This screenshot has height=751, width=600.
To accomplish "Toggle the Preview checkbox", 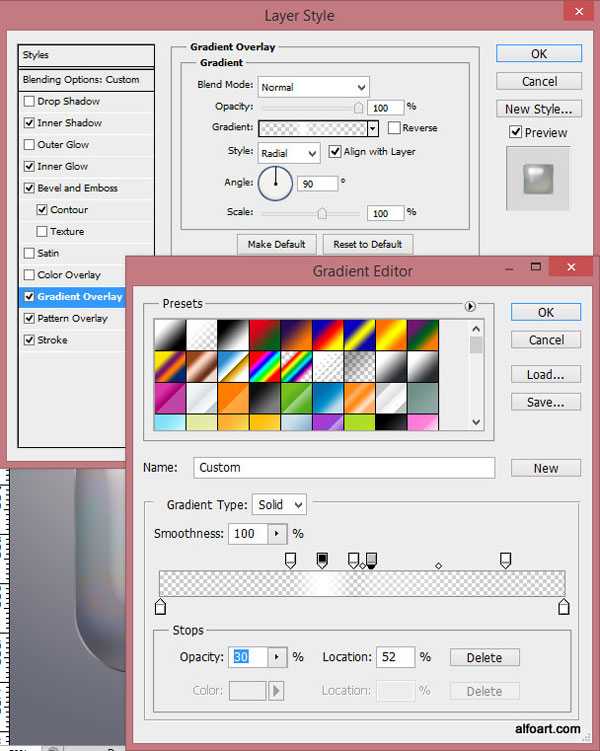I will coord(515,132).
